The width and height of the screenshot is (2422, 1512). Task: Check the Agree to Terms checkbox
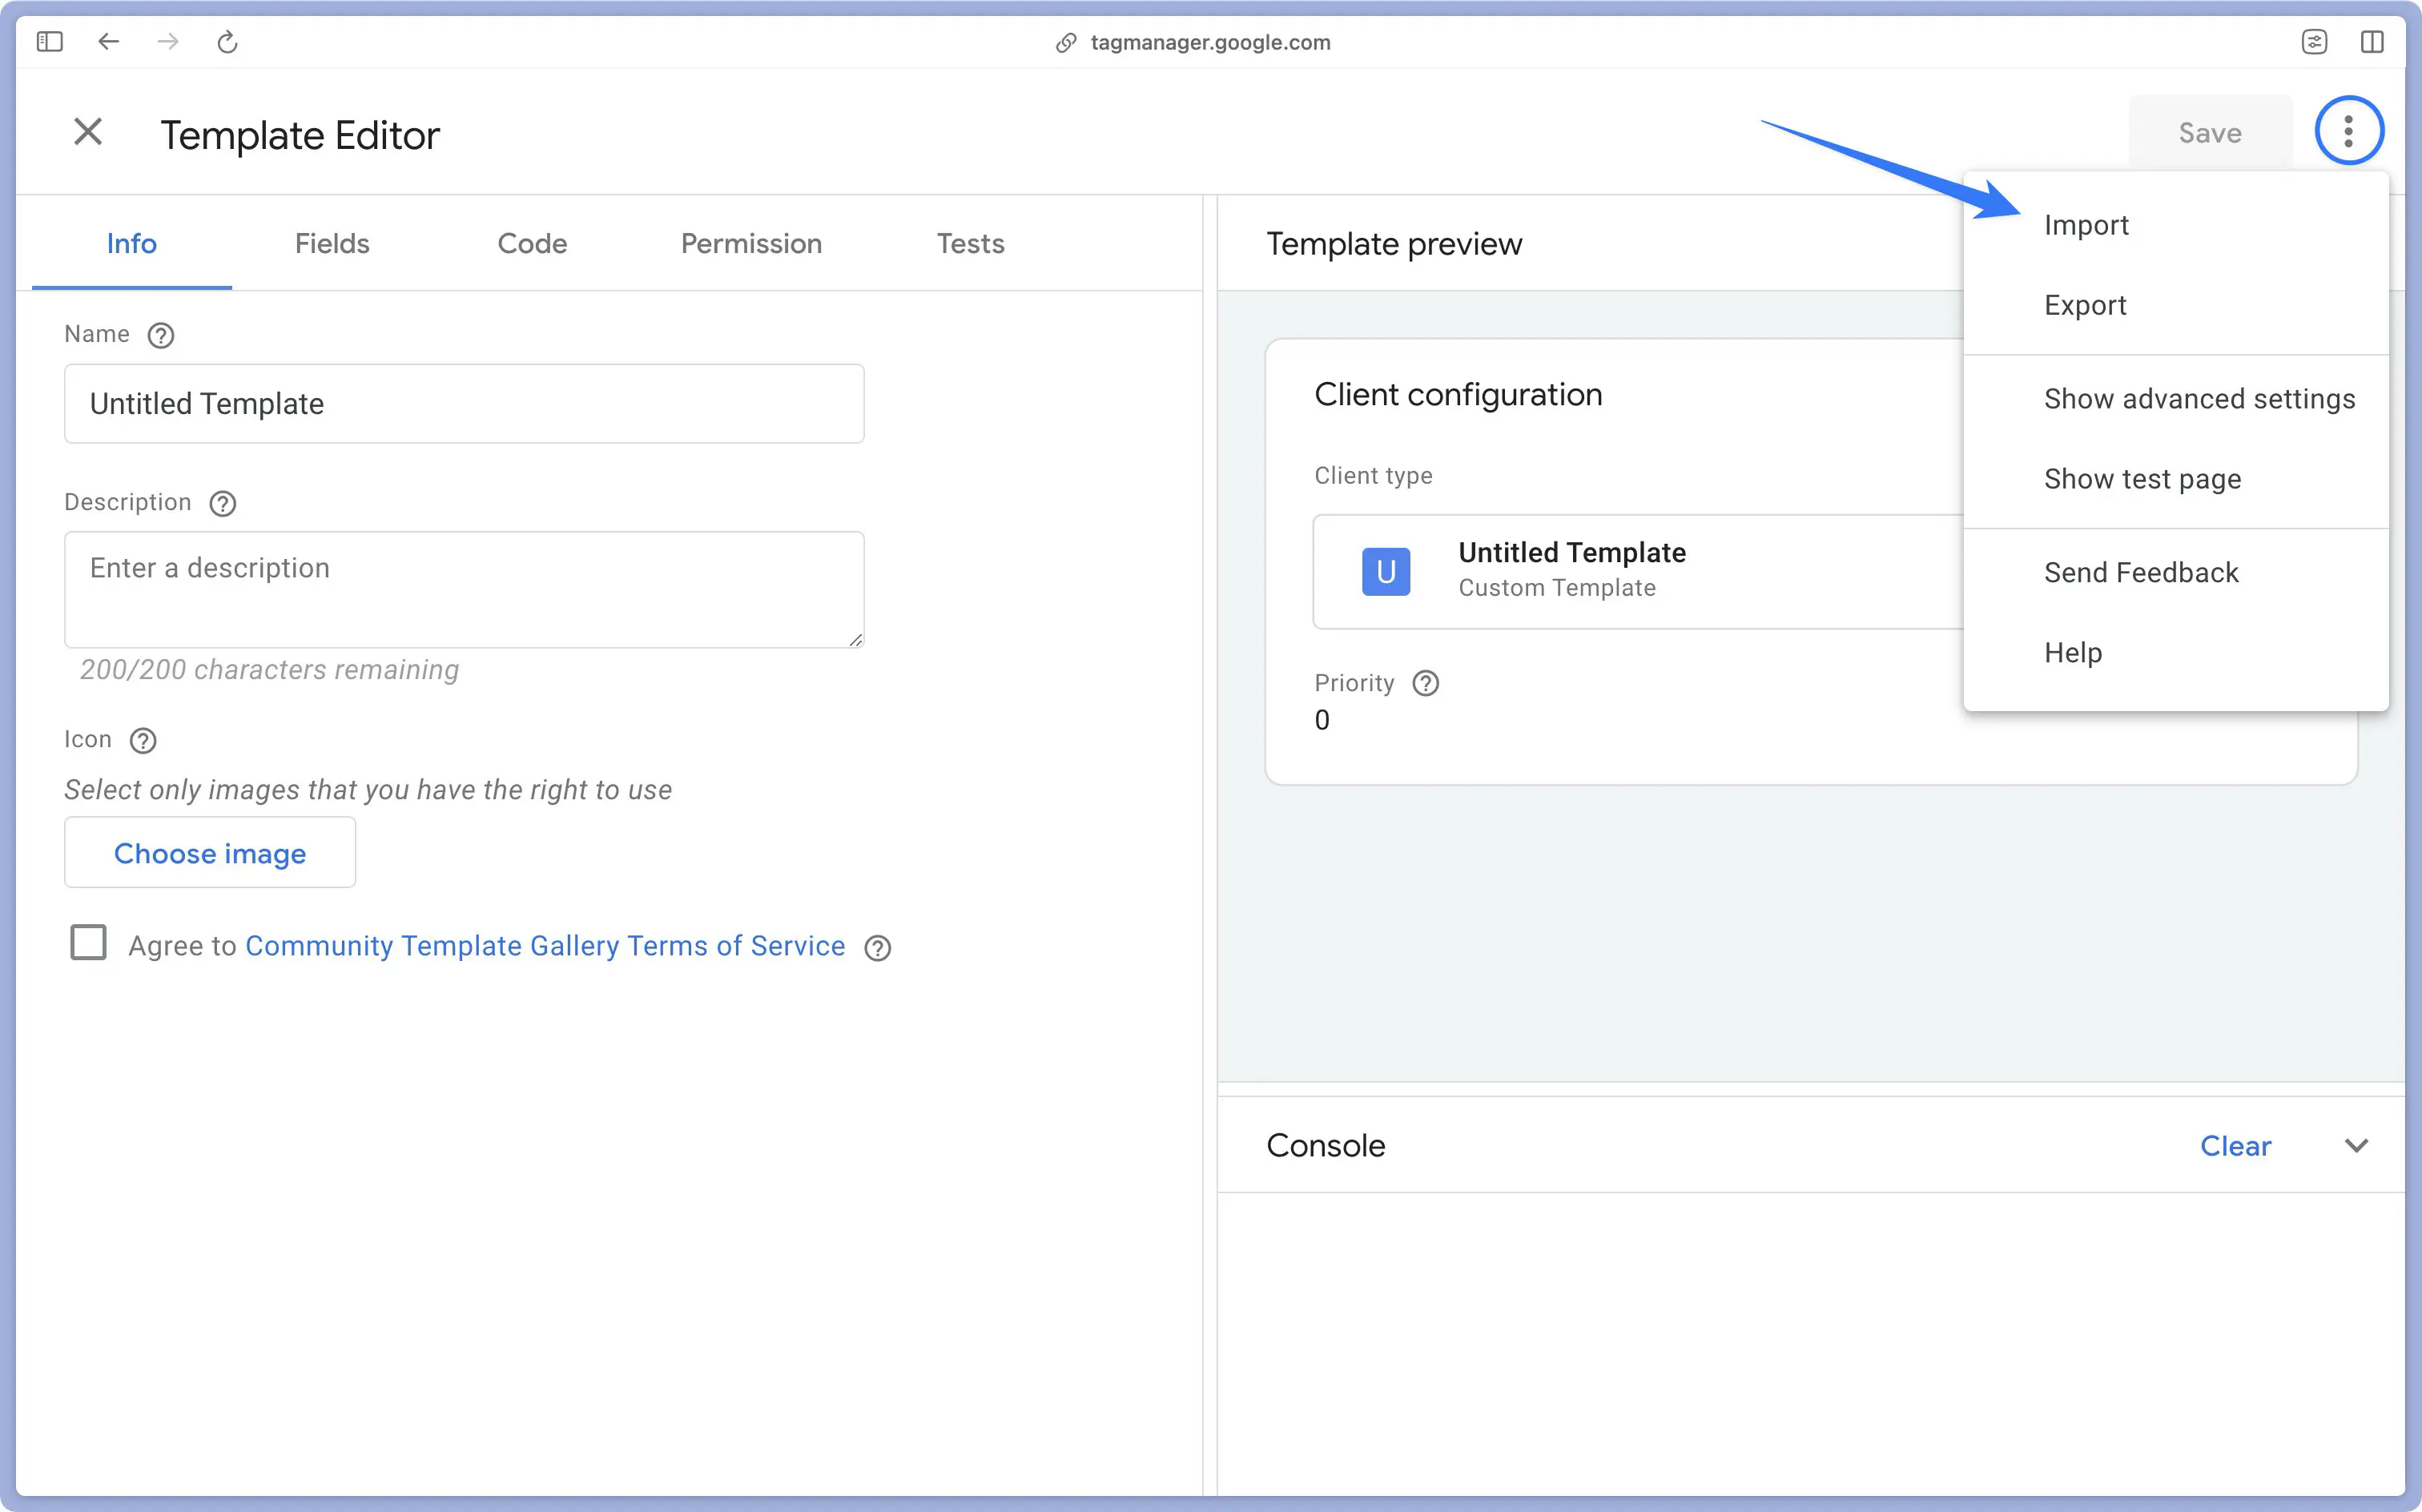click(x=89, y=942)
